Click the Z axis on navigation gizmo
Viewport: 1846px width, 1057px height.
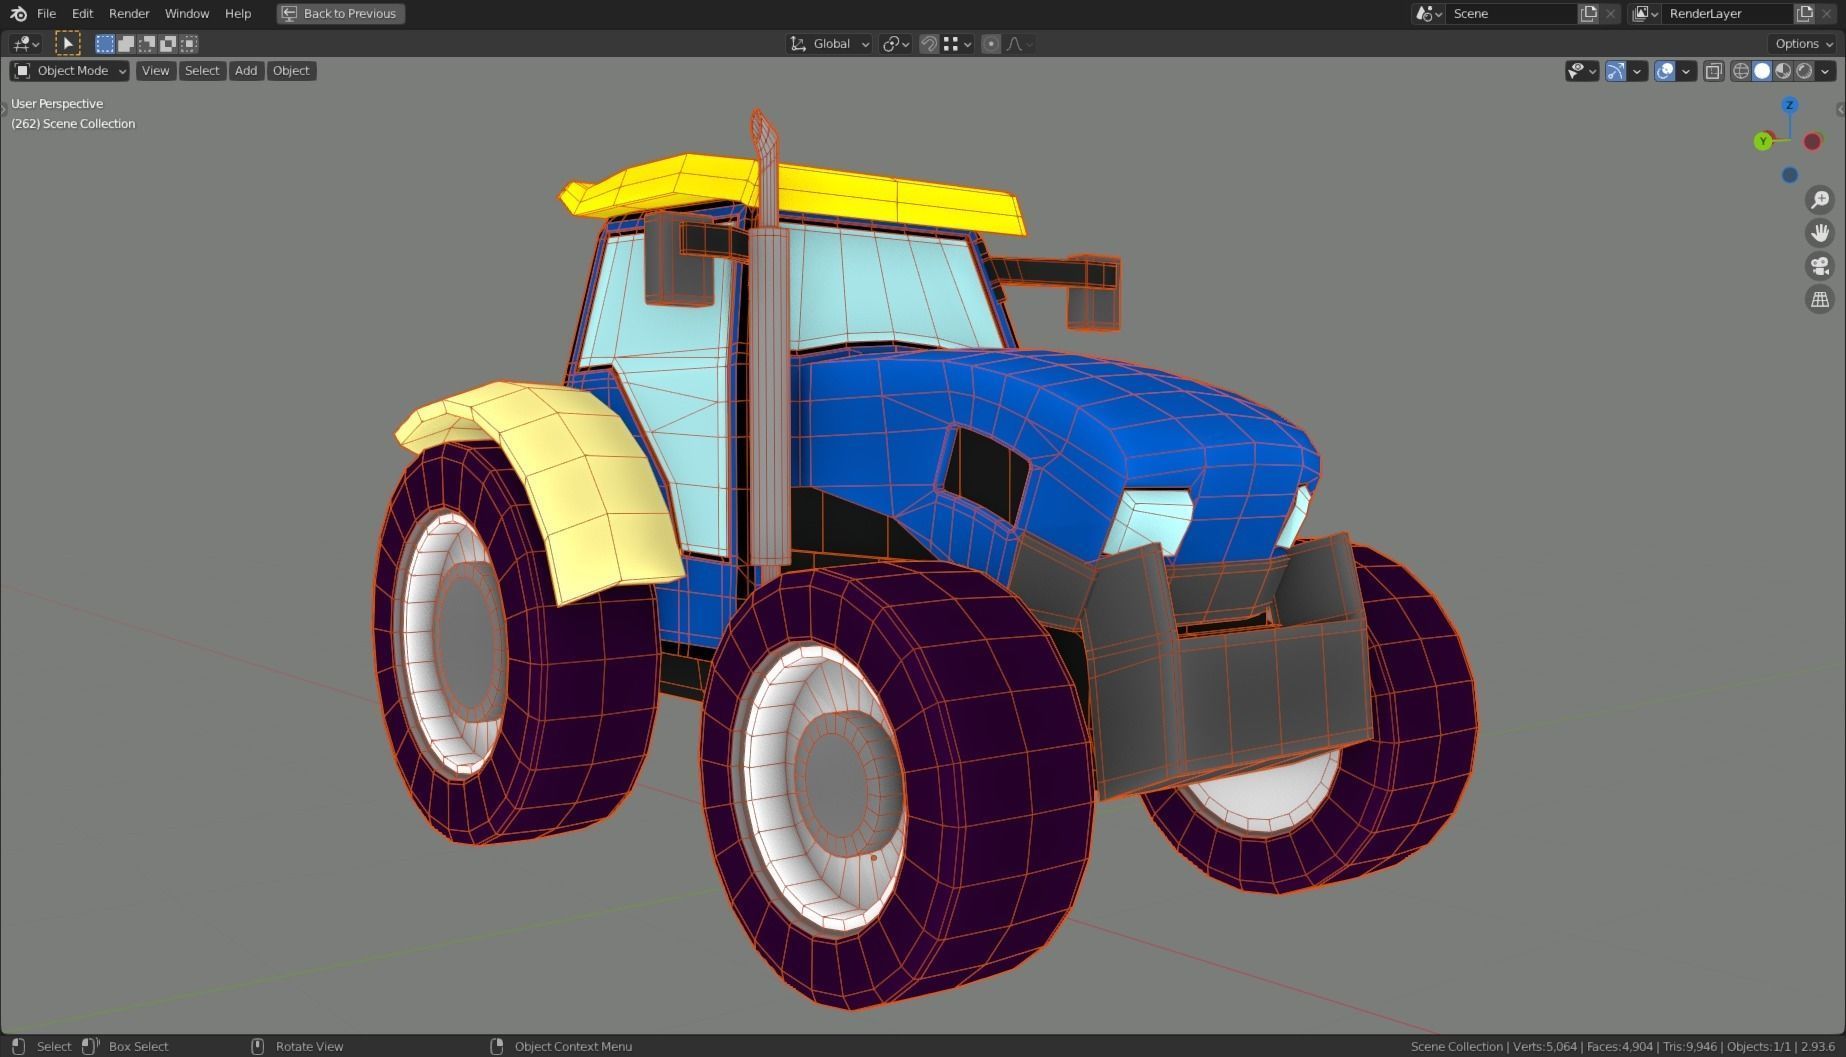click(x=1790, y=105)
